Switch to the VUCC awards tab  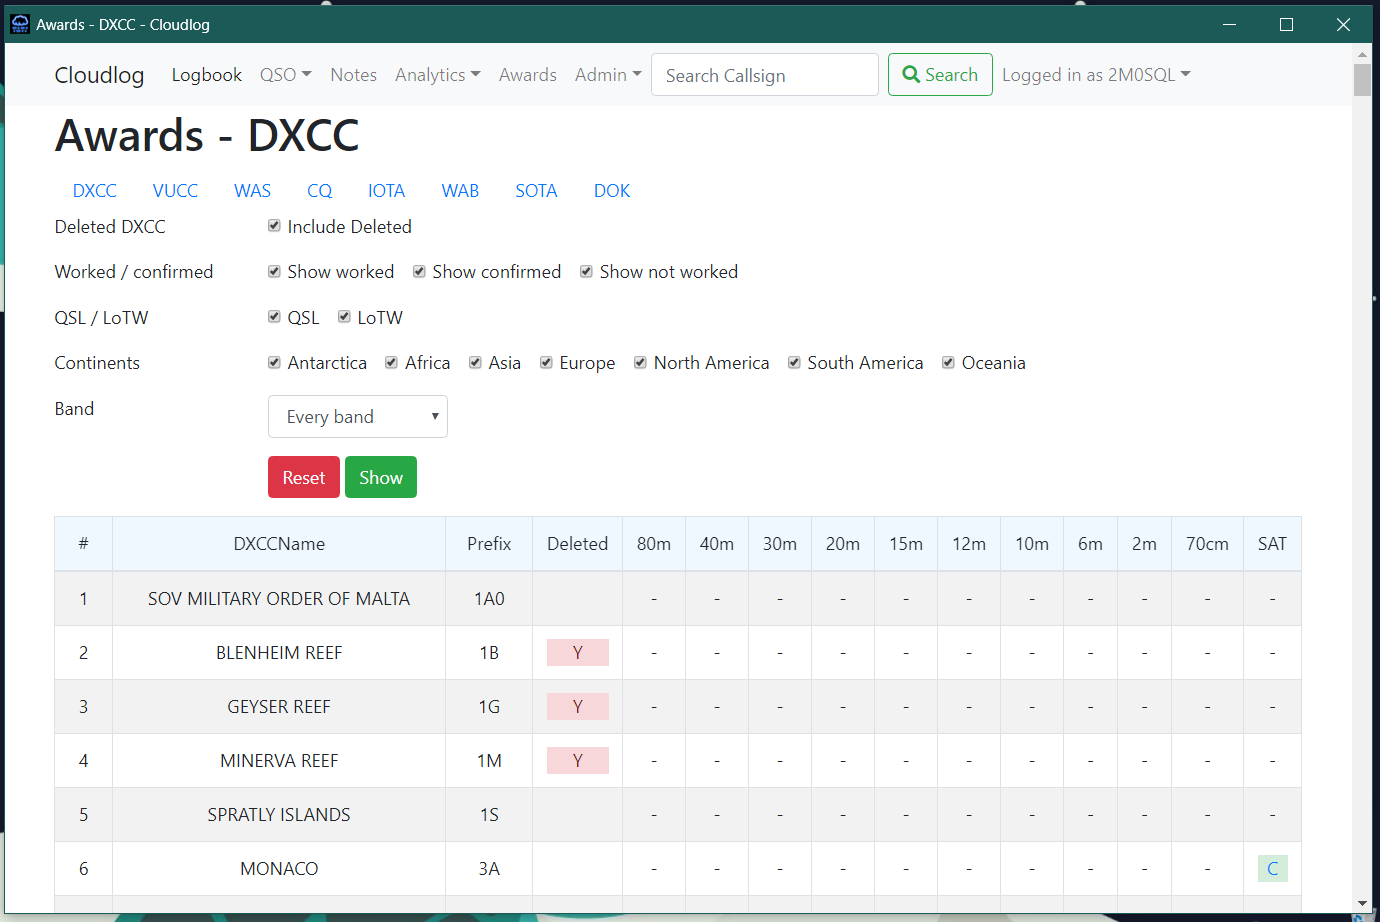[x=175, y=191]
